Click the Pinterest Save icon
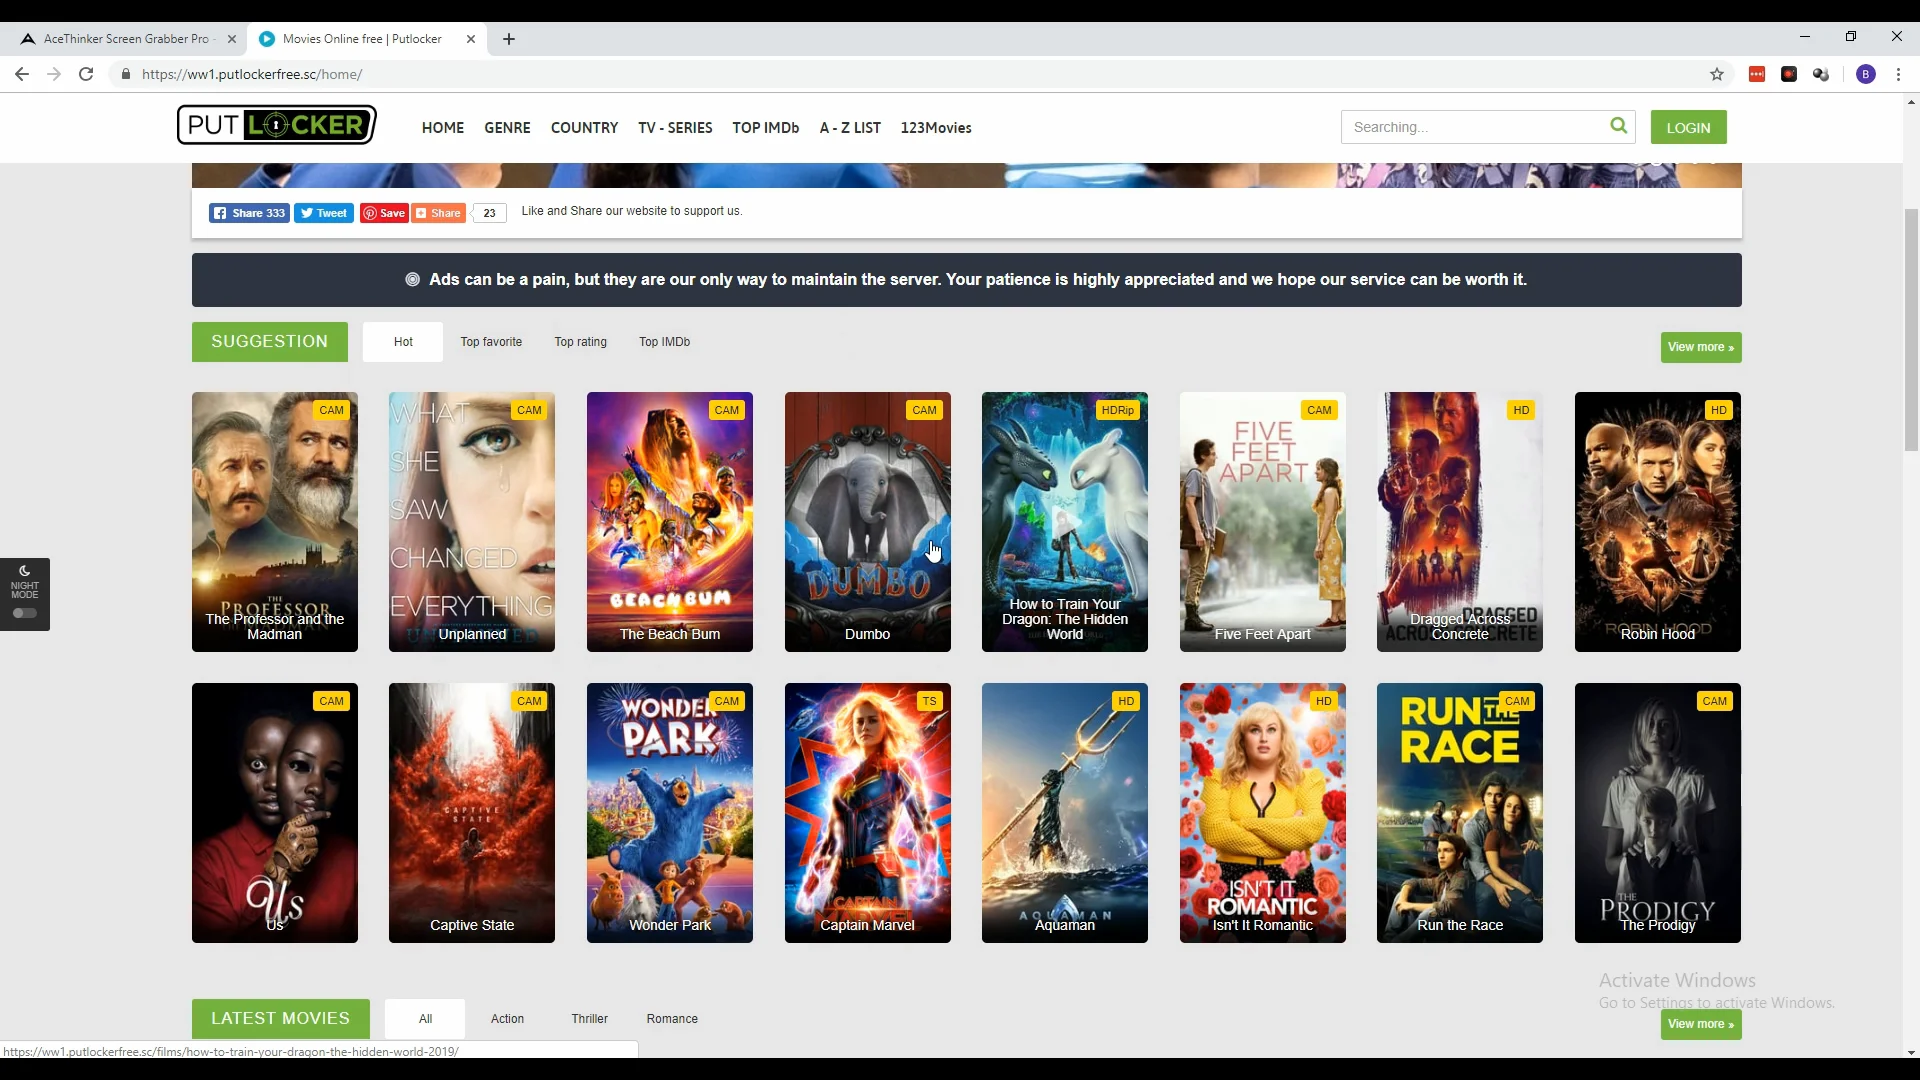1920x1080 pixels. [x=384, y=212]
